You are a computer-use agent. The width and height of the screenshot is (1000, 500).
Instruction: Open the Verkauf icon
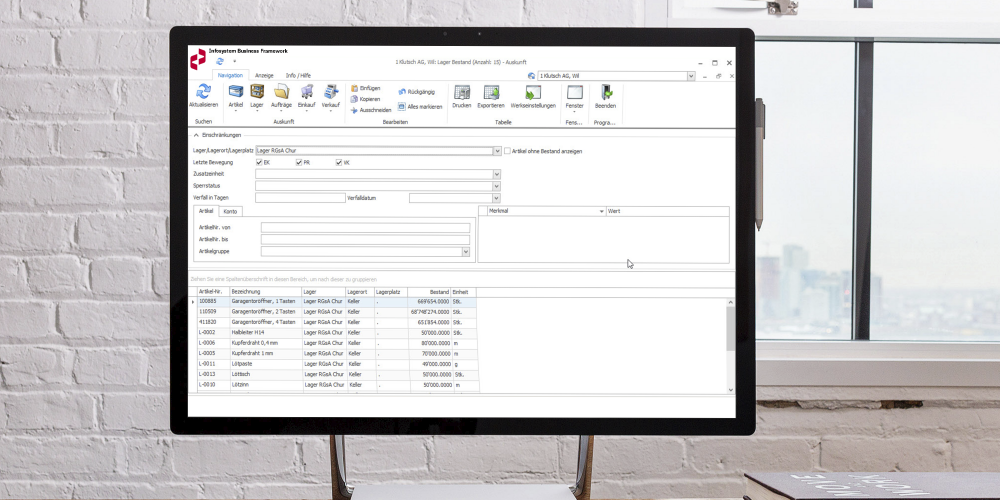330,91
